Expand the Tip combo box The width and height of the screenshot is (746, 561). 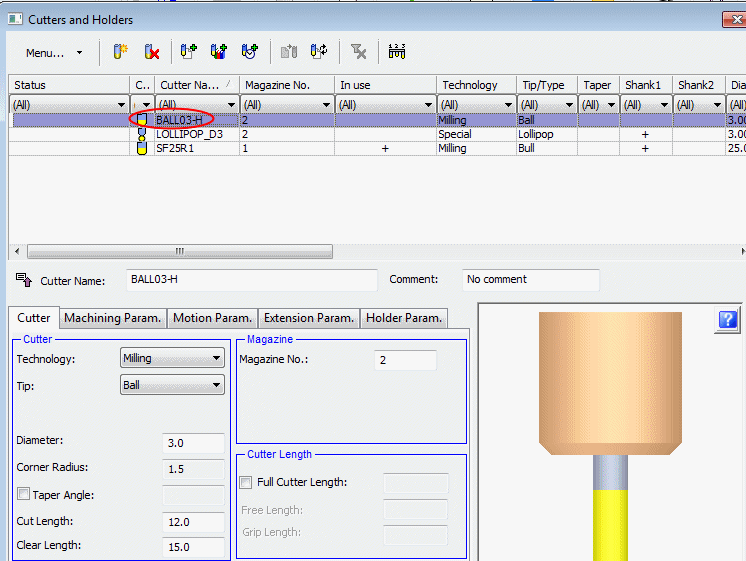[217, 384]
